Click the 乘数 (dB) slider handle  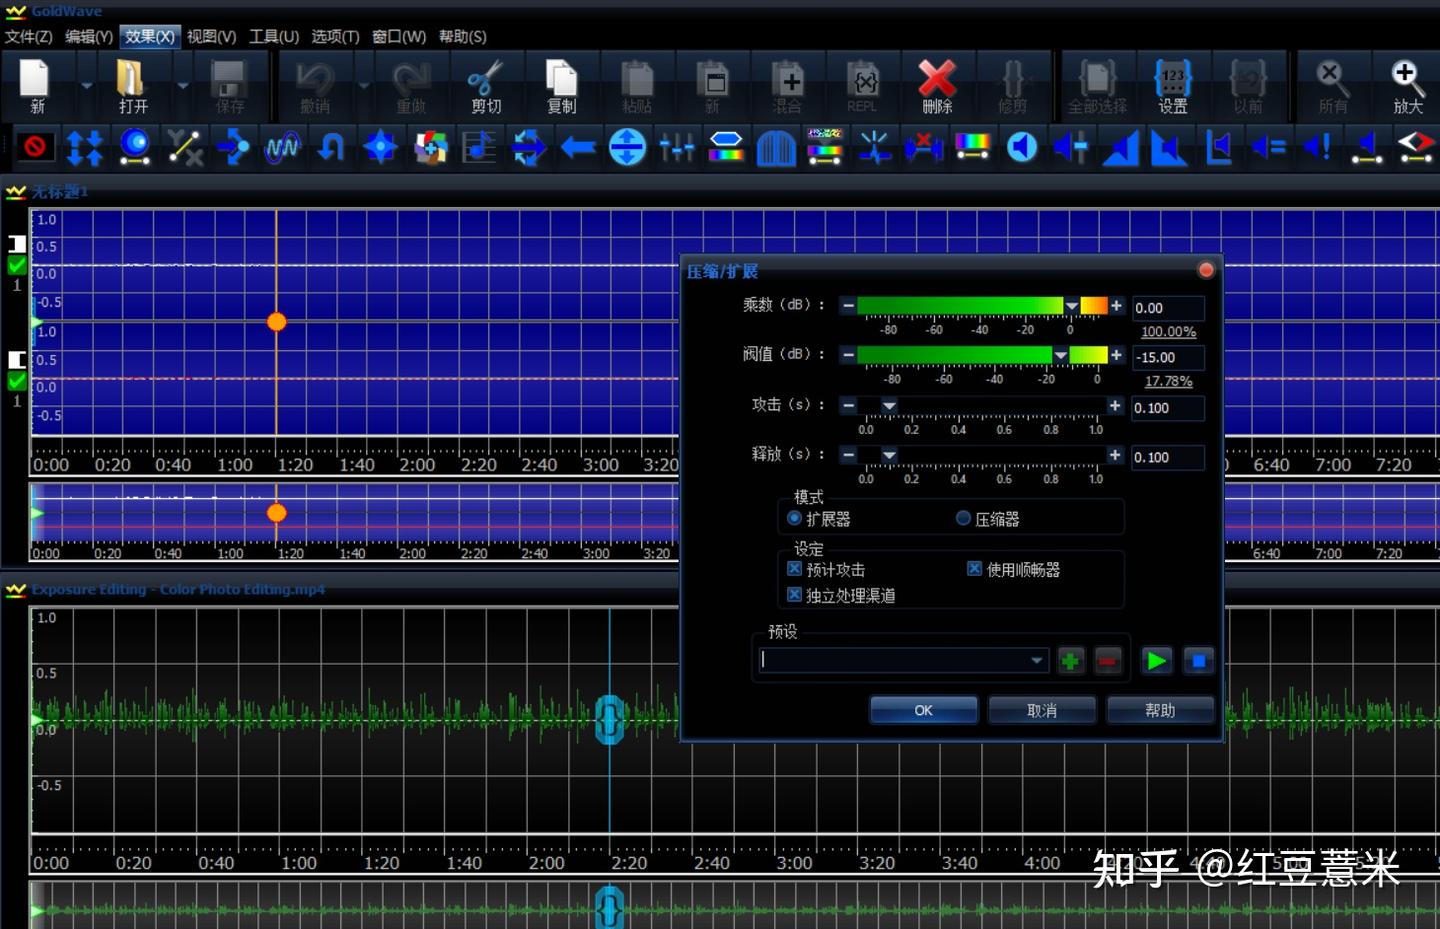click(x=1072, y=306)
